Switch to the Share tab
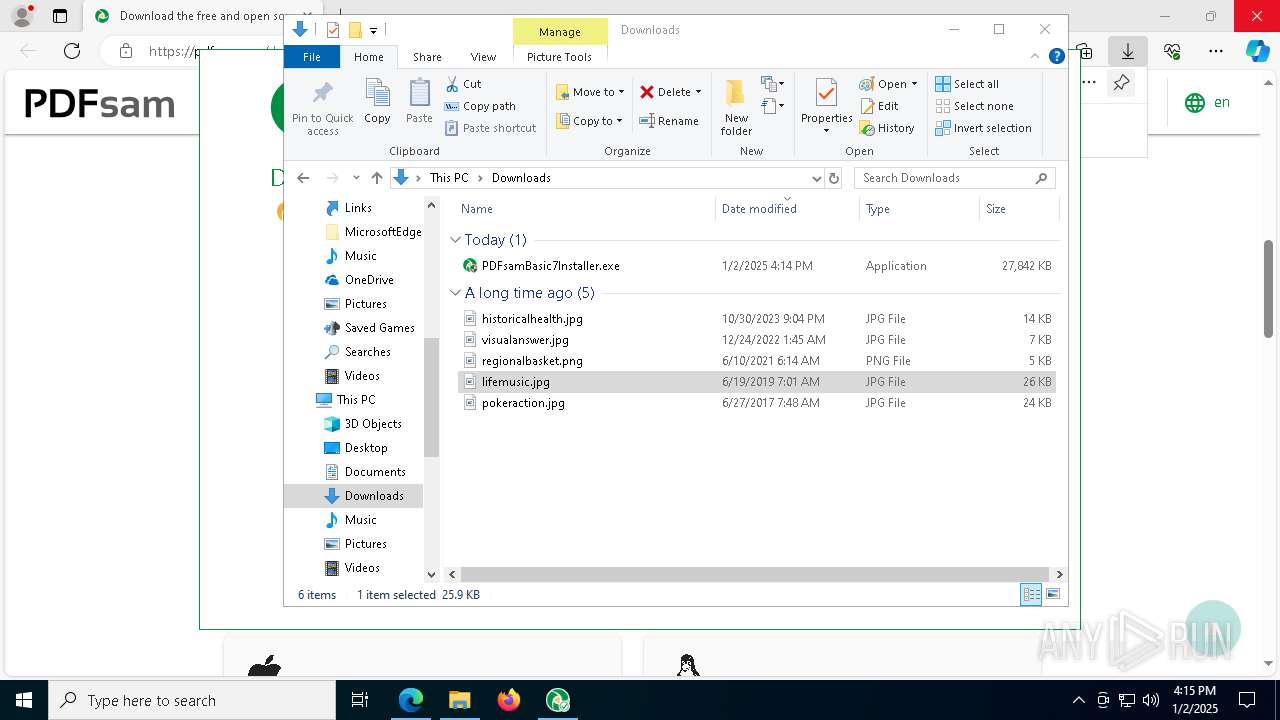1280x720 pixels. point(427,57)
